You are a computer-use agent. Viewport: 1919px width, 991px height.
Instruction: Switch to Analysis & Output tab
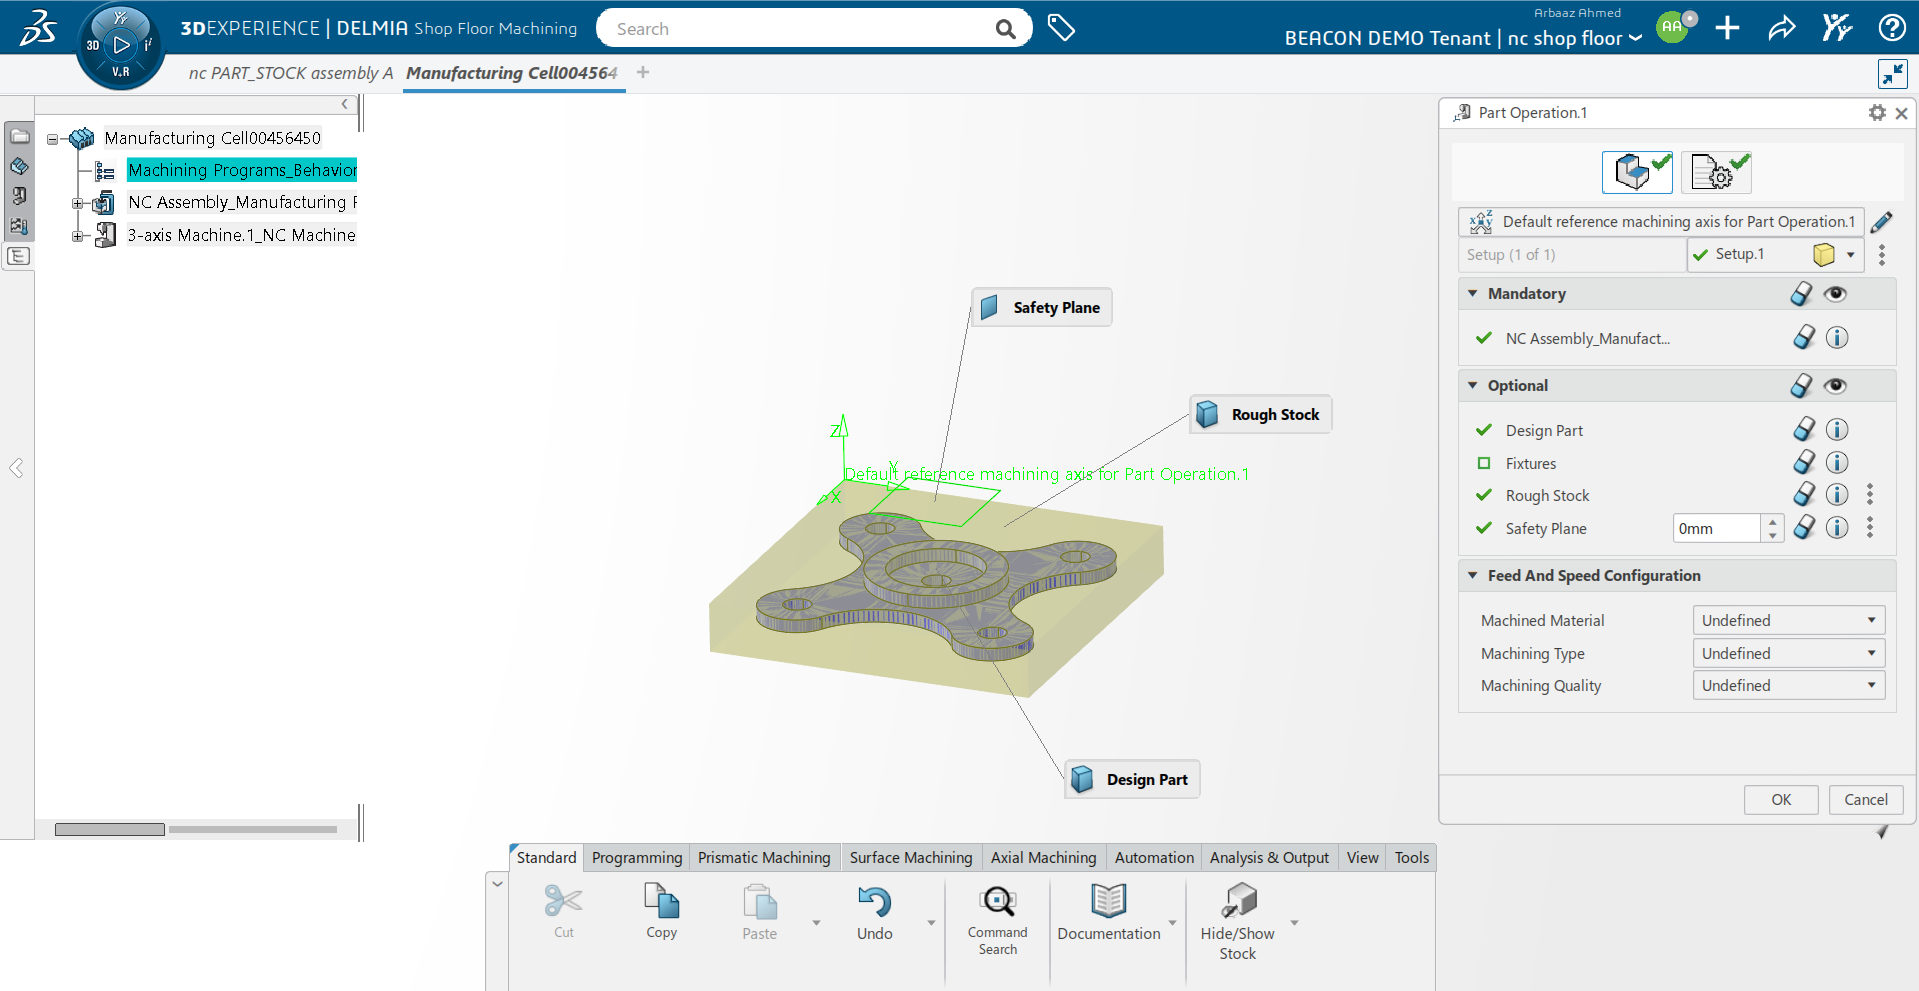(1269, 858)
